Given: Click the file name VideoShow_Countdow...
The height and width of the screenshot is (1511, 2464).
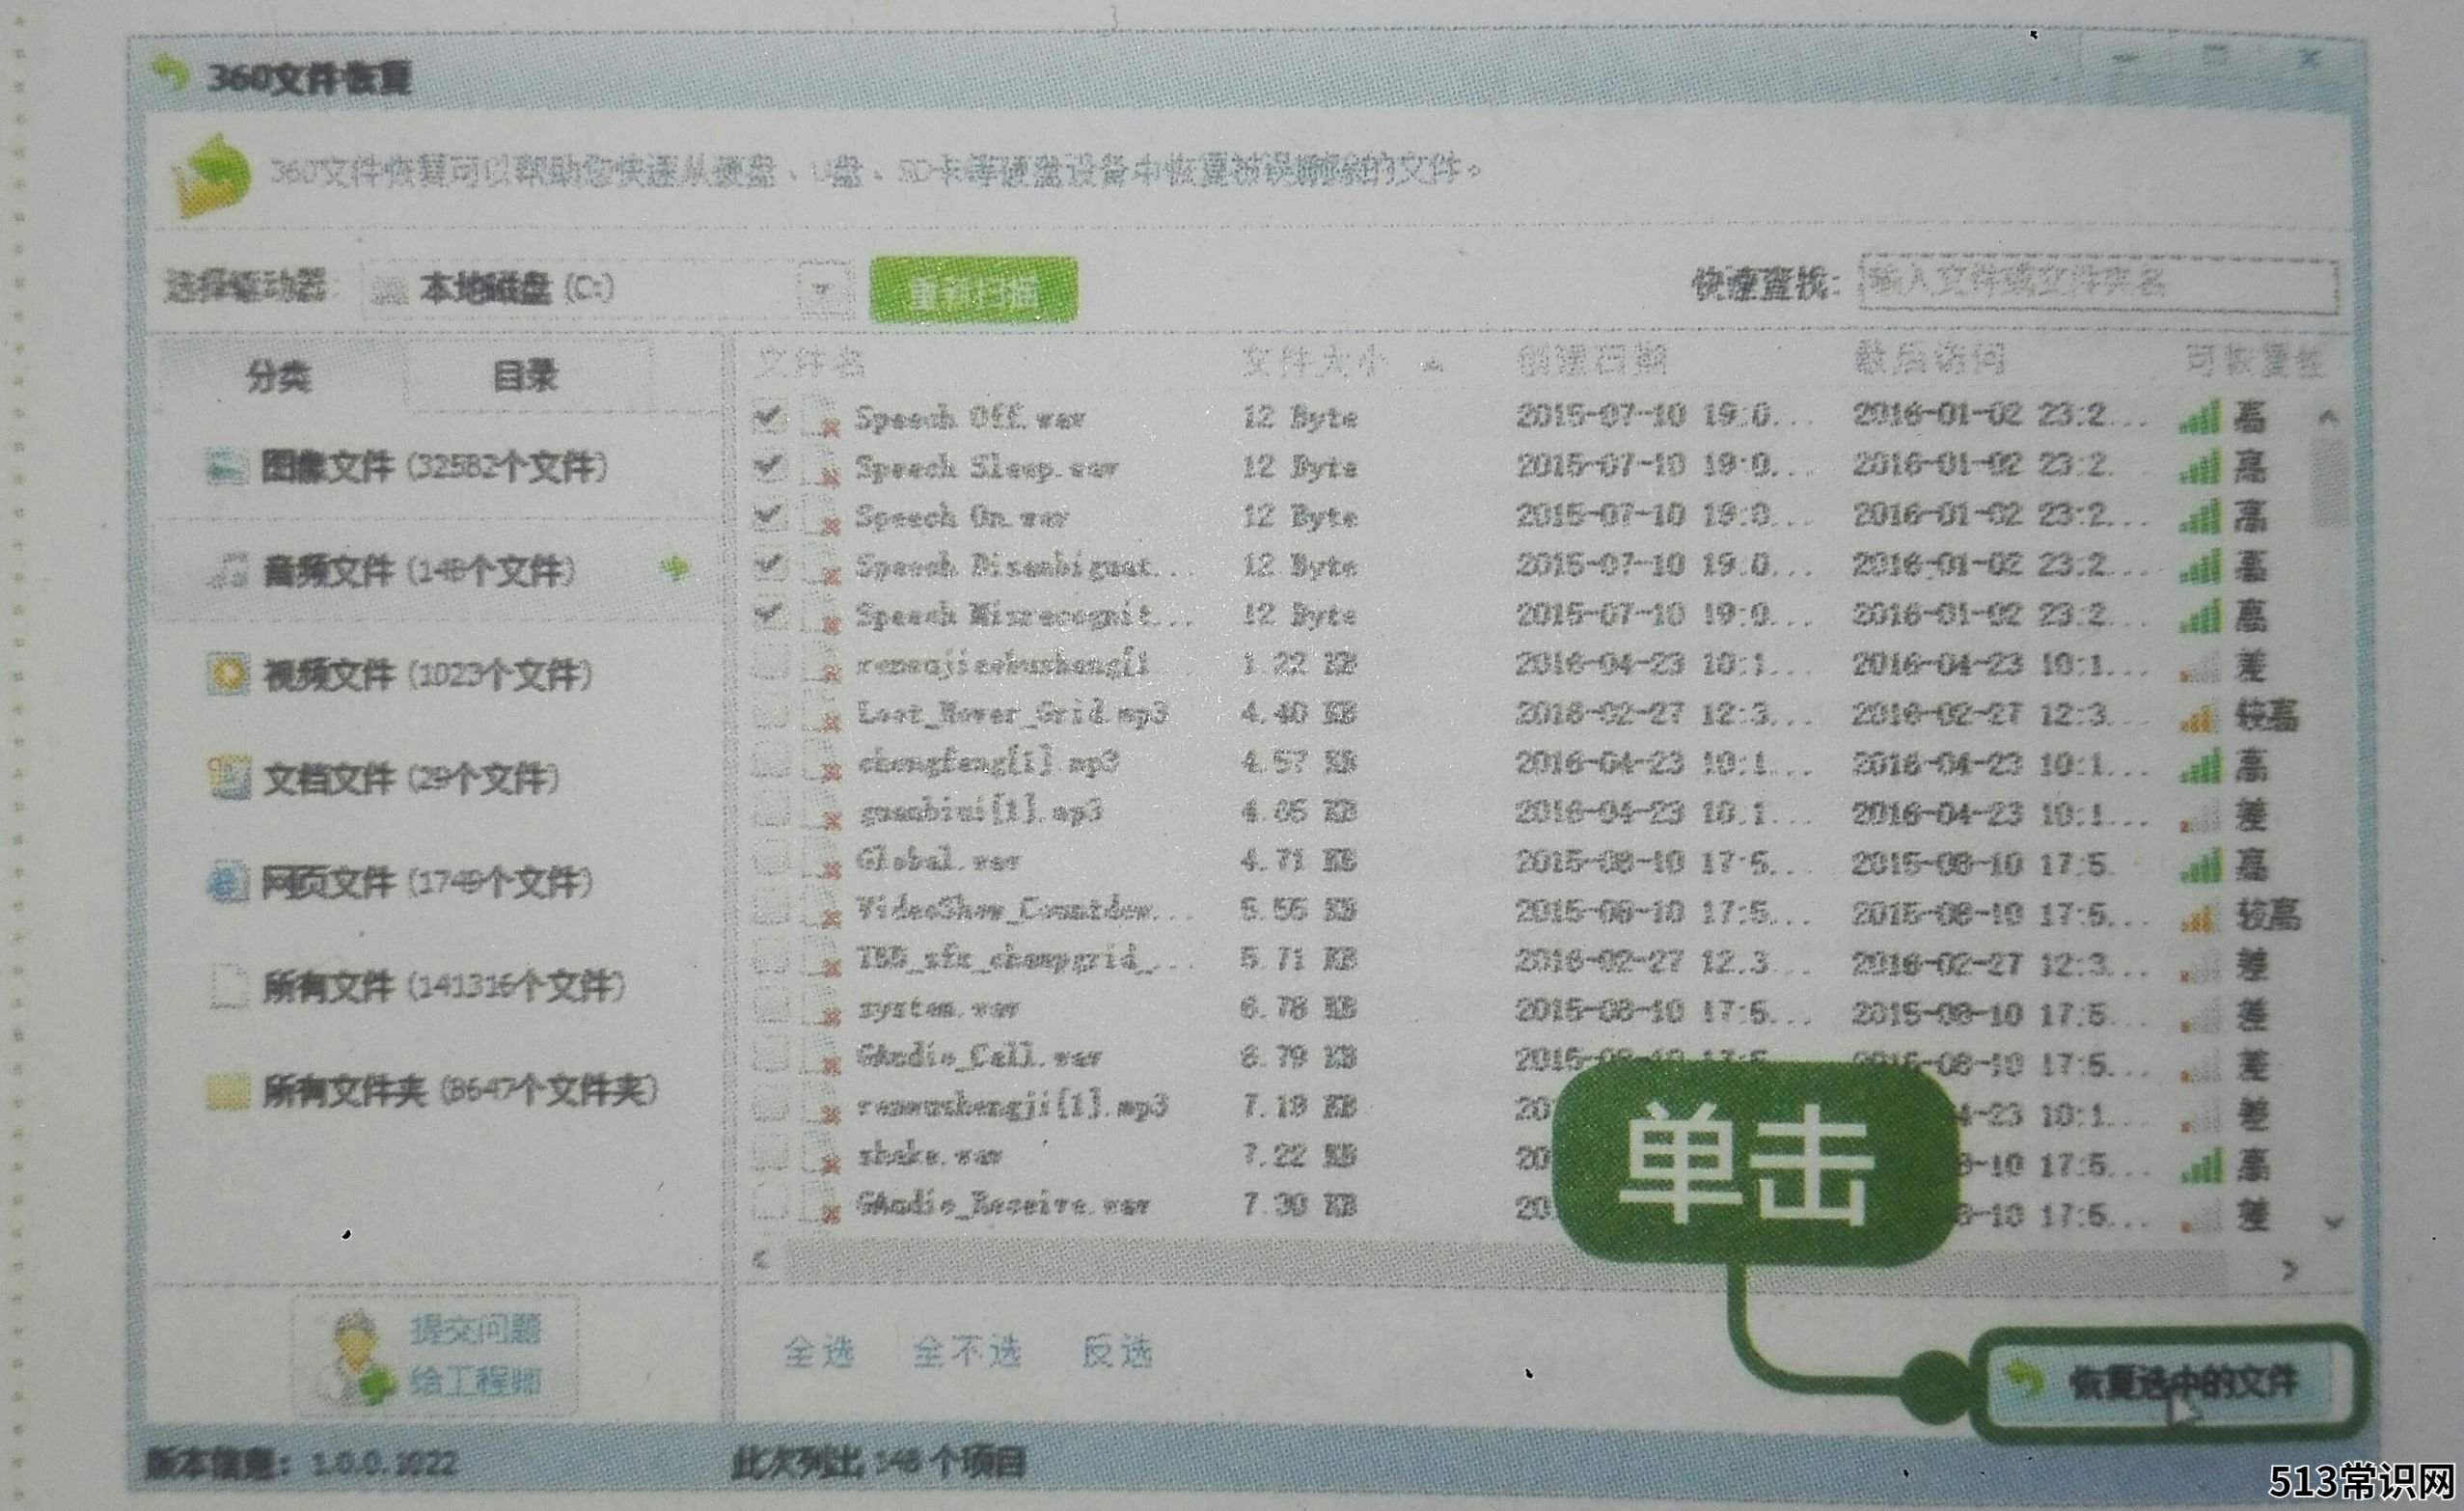Looking at the screenshot, I should point(1024,910).
